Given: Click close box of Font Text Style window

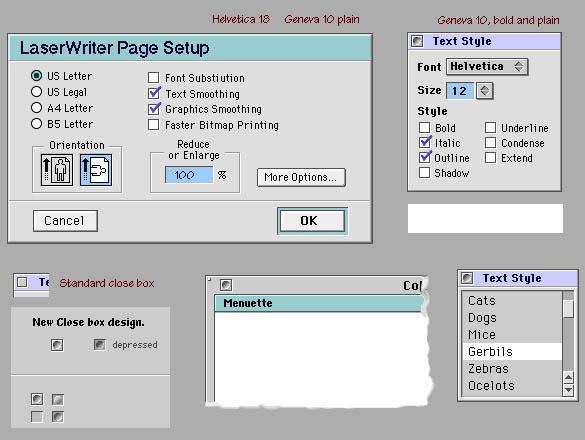Looking at the screenshot, I should coord(417,41).
